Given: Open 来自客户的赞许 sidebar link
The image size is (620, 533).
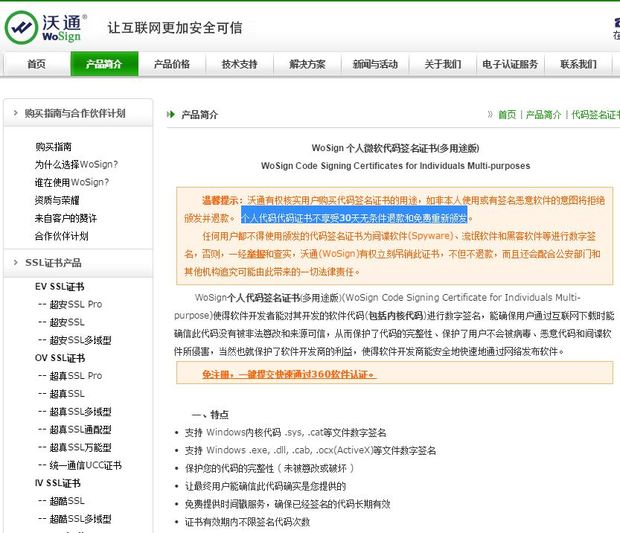Looking at the screenshot, I should [66, 218].
